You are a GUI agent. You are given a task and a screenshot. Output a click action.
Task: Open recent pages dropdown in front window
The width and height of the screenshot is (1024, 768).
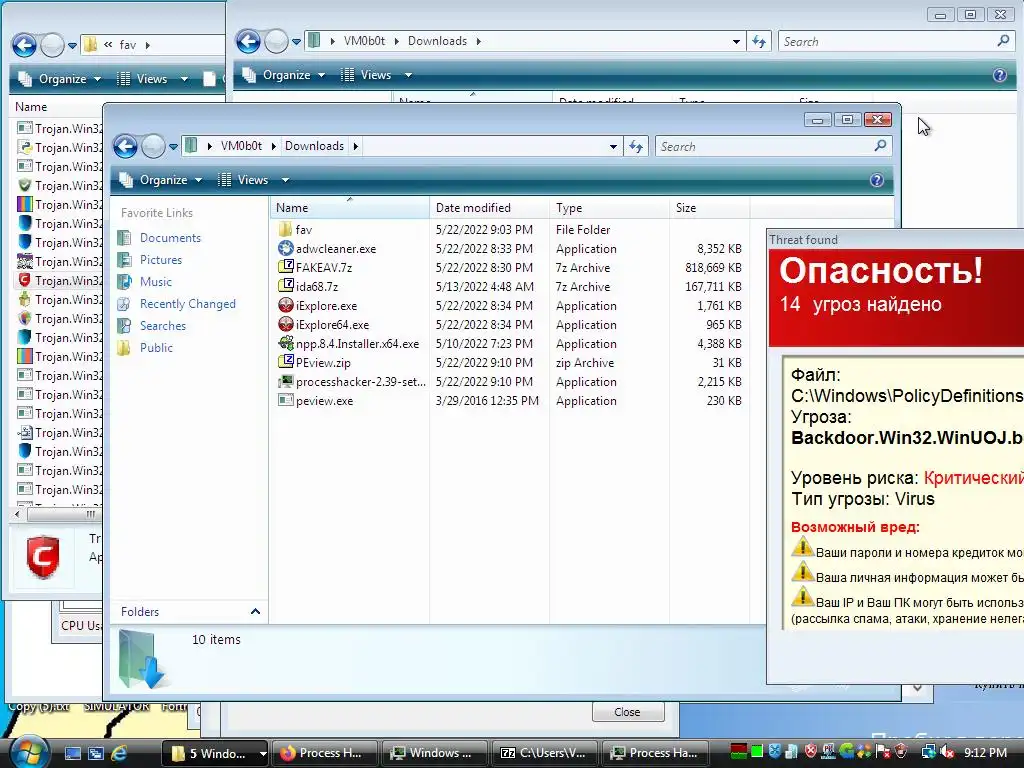tap(173, 147)
